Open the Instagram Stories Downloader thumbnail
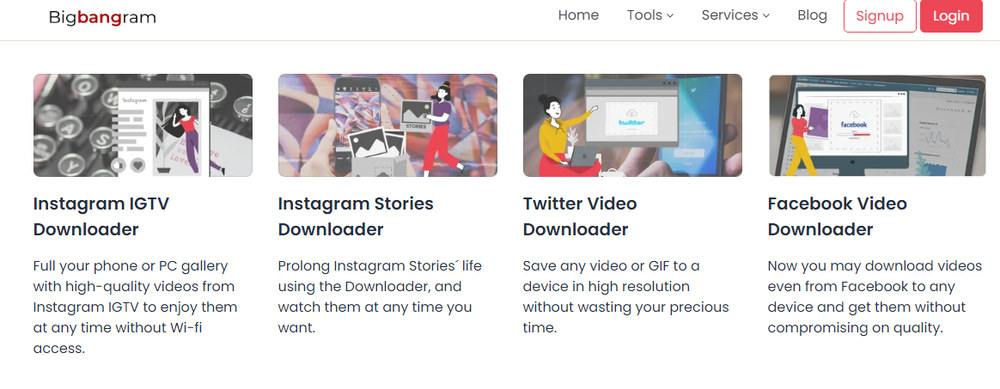This screenshot has width=1000, height=389. [x=388, y=125]
